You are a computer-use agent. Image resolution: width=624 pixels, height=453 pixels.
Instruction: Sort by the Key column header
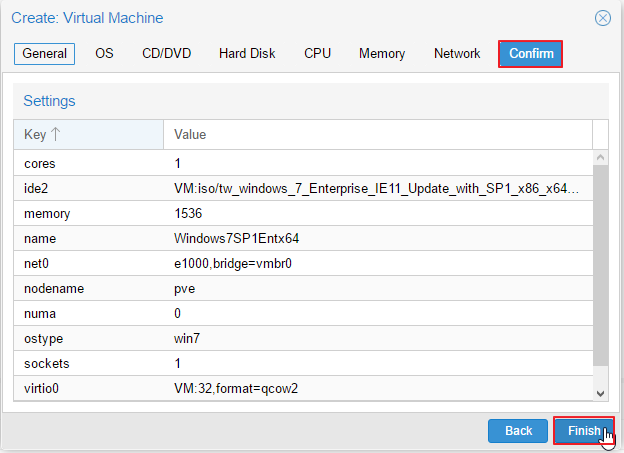pyautogui.click(x=88, y=135)
